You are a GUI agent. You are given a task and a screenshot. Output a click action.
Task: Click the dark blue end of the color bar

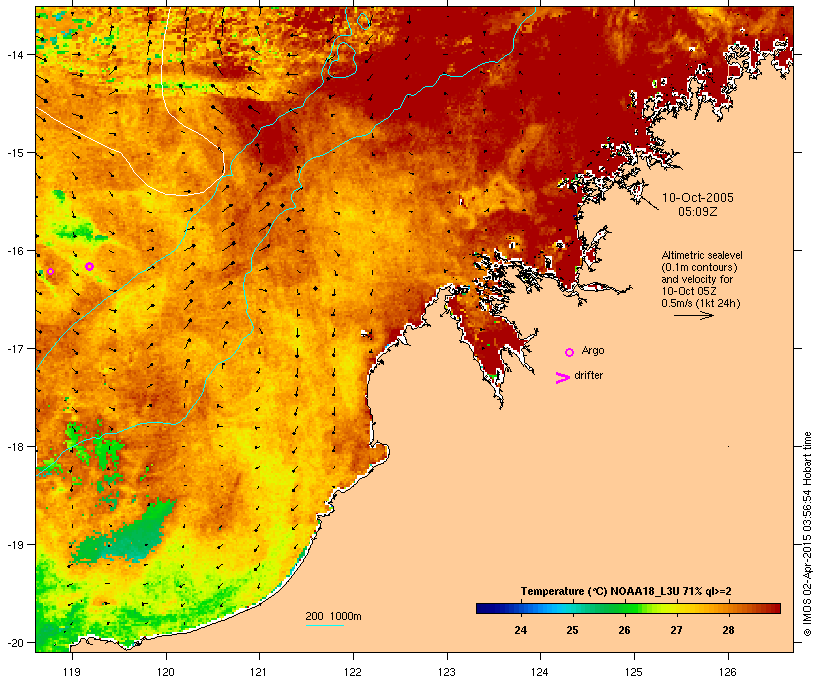point(484,608)
